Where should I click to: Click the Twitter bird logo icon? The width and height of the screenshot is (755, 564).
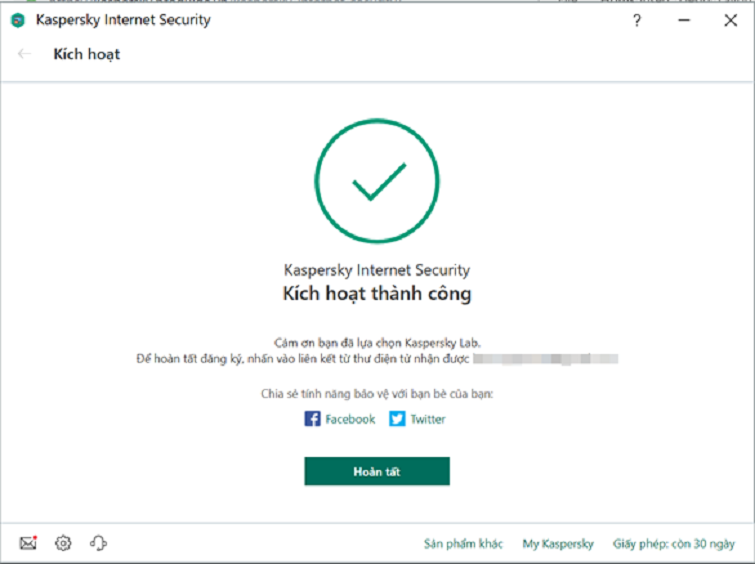[397, 419]
